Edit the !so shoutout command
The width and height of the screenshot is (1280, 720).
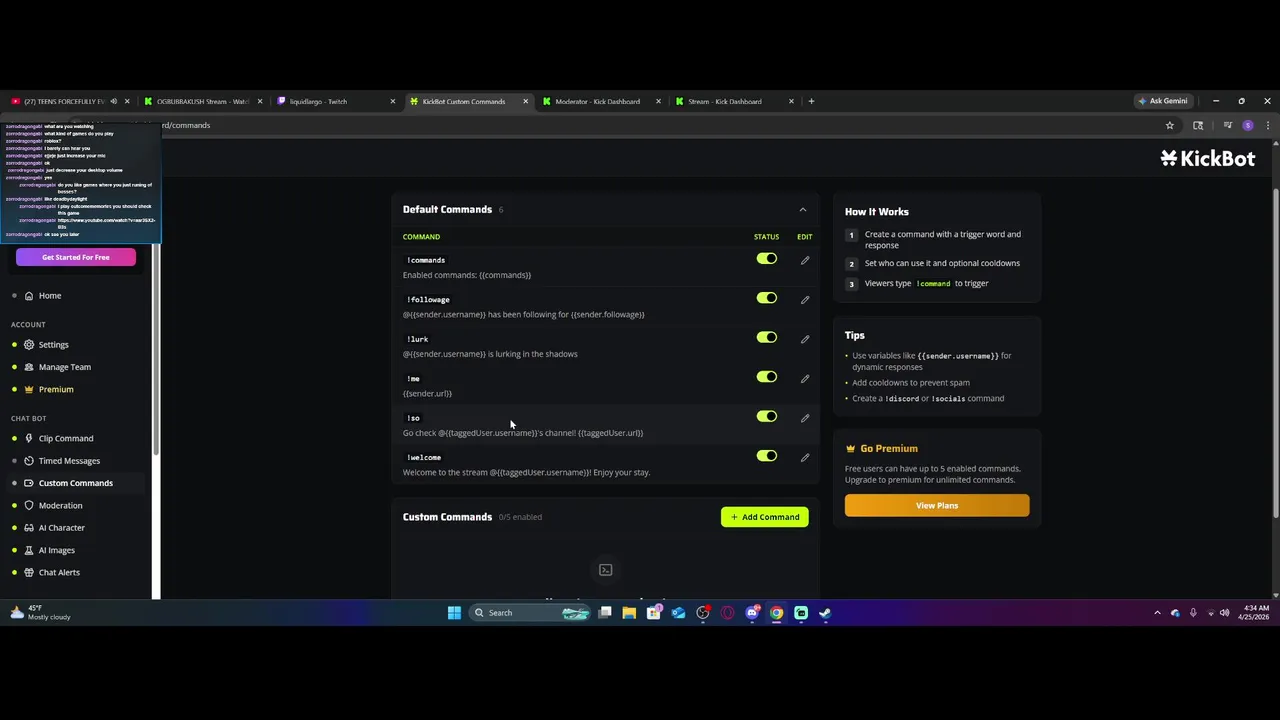coord(805,418)
